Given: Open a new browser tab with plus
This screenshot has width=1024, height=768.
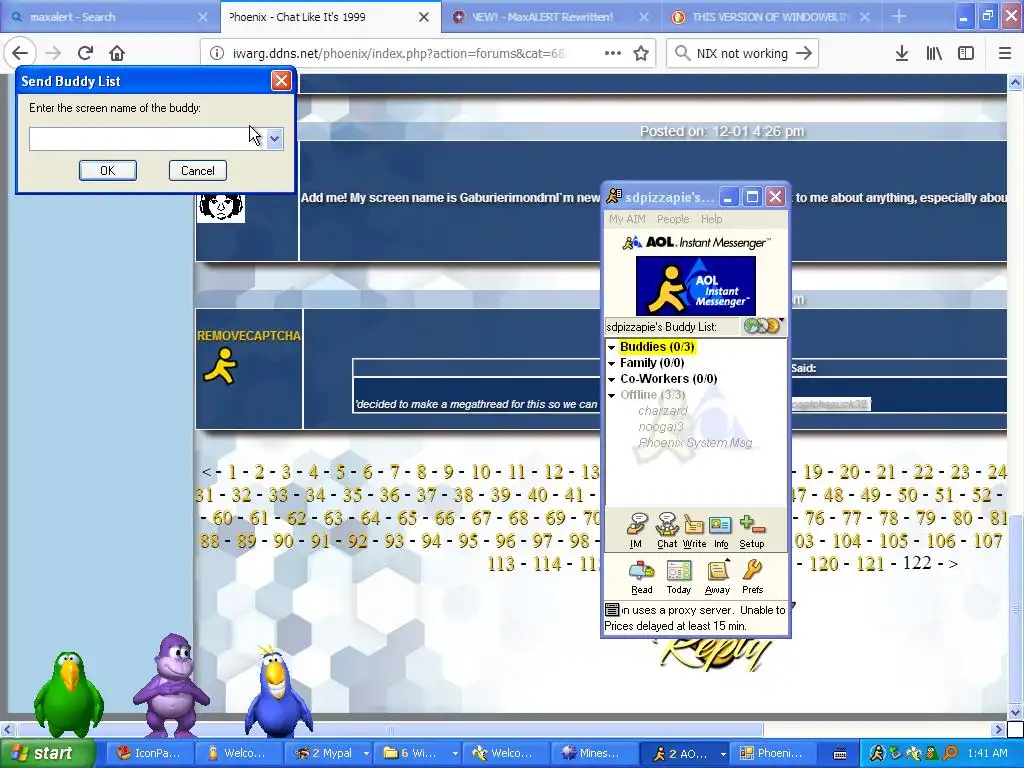Looking at the screenshot, I should [899, 16].
